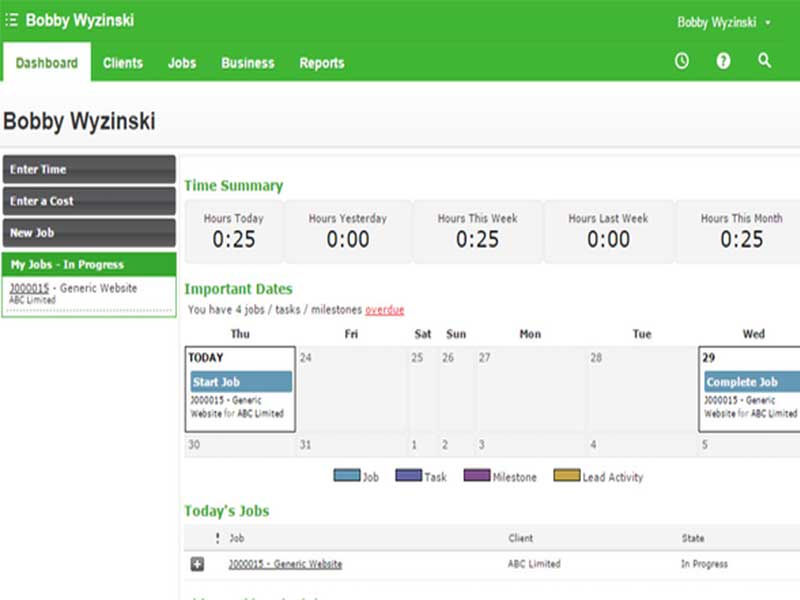Click the yellow Lead Activity legend swatch

point(567,476)
